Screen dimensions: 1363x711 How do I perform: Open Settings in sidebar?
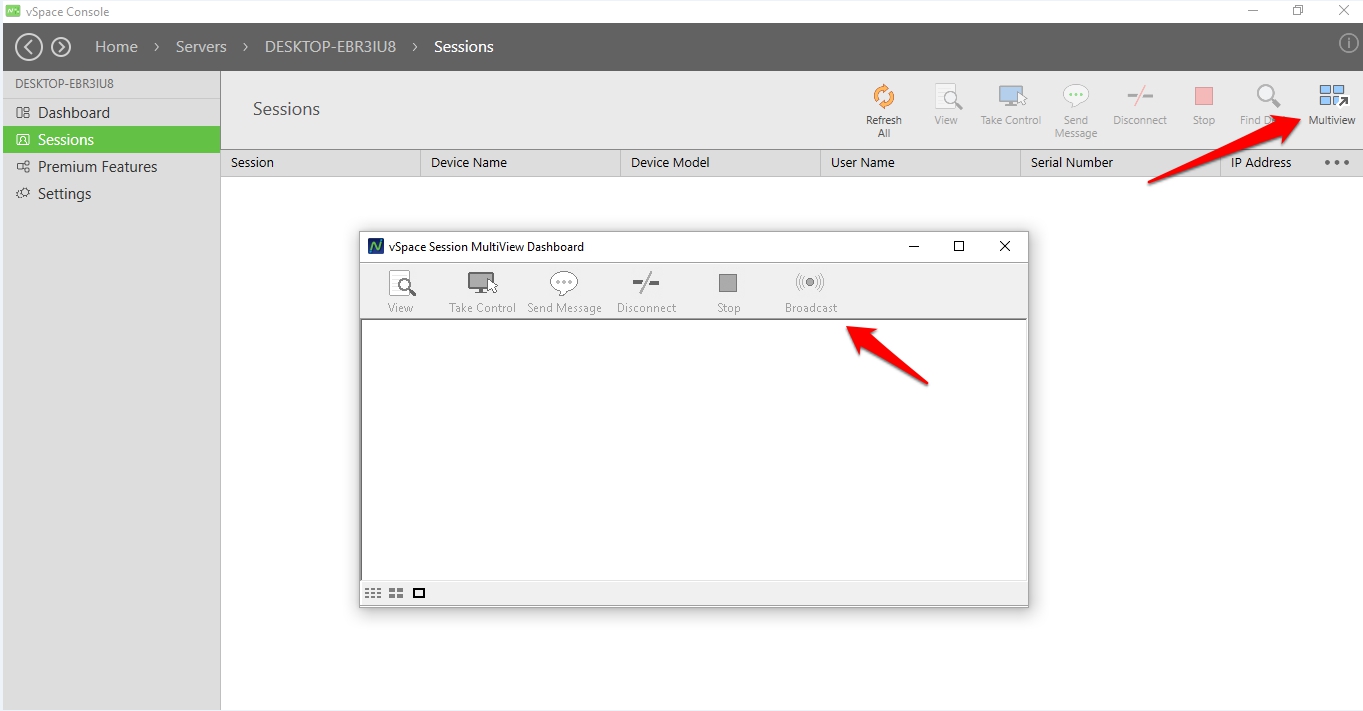111,194
